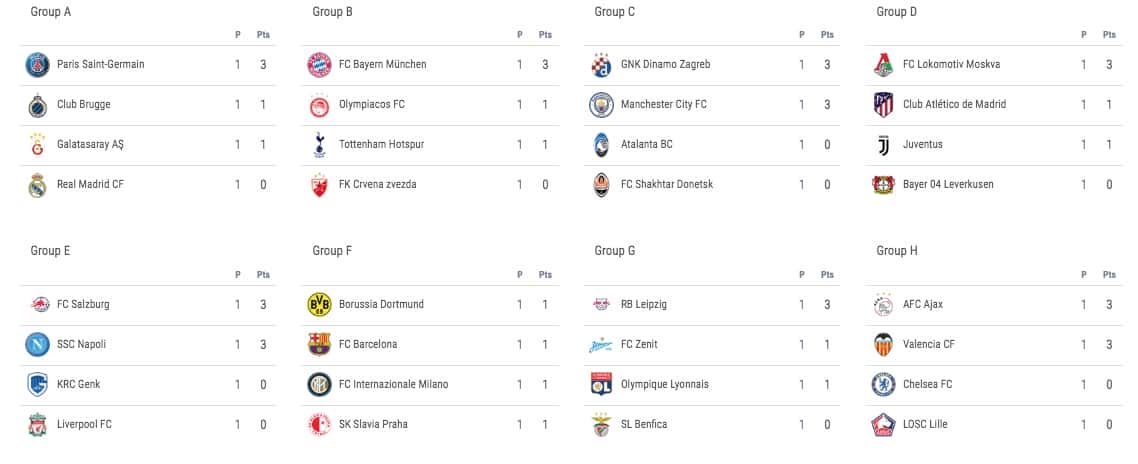
Task: Click the FC Bayern München logo
Action: (319, 65)
